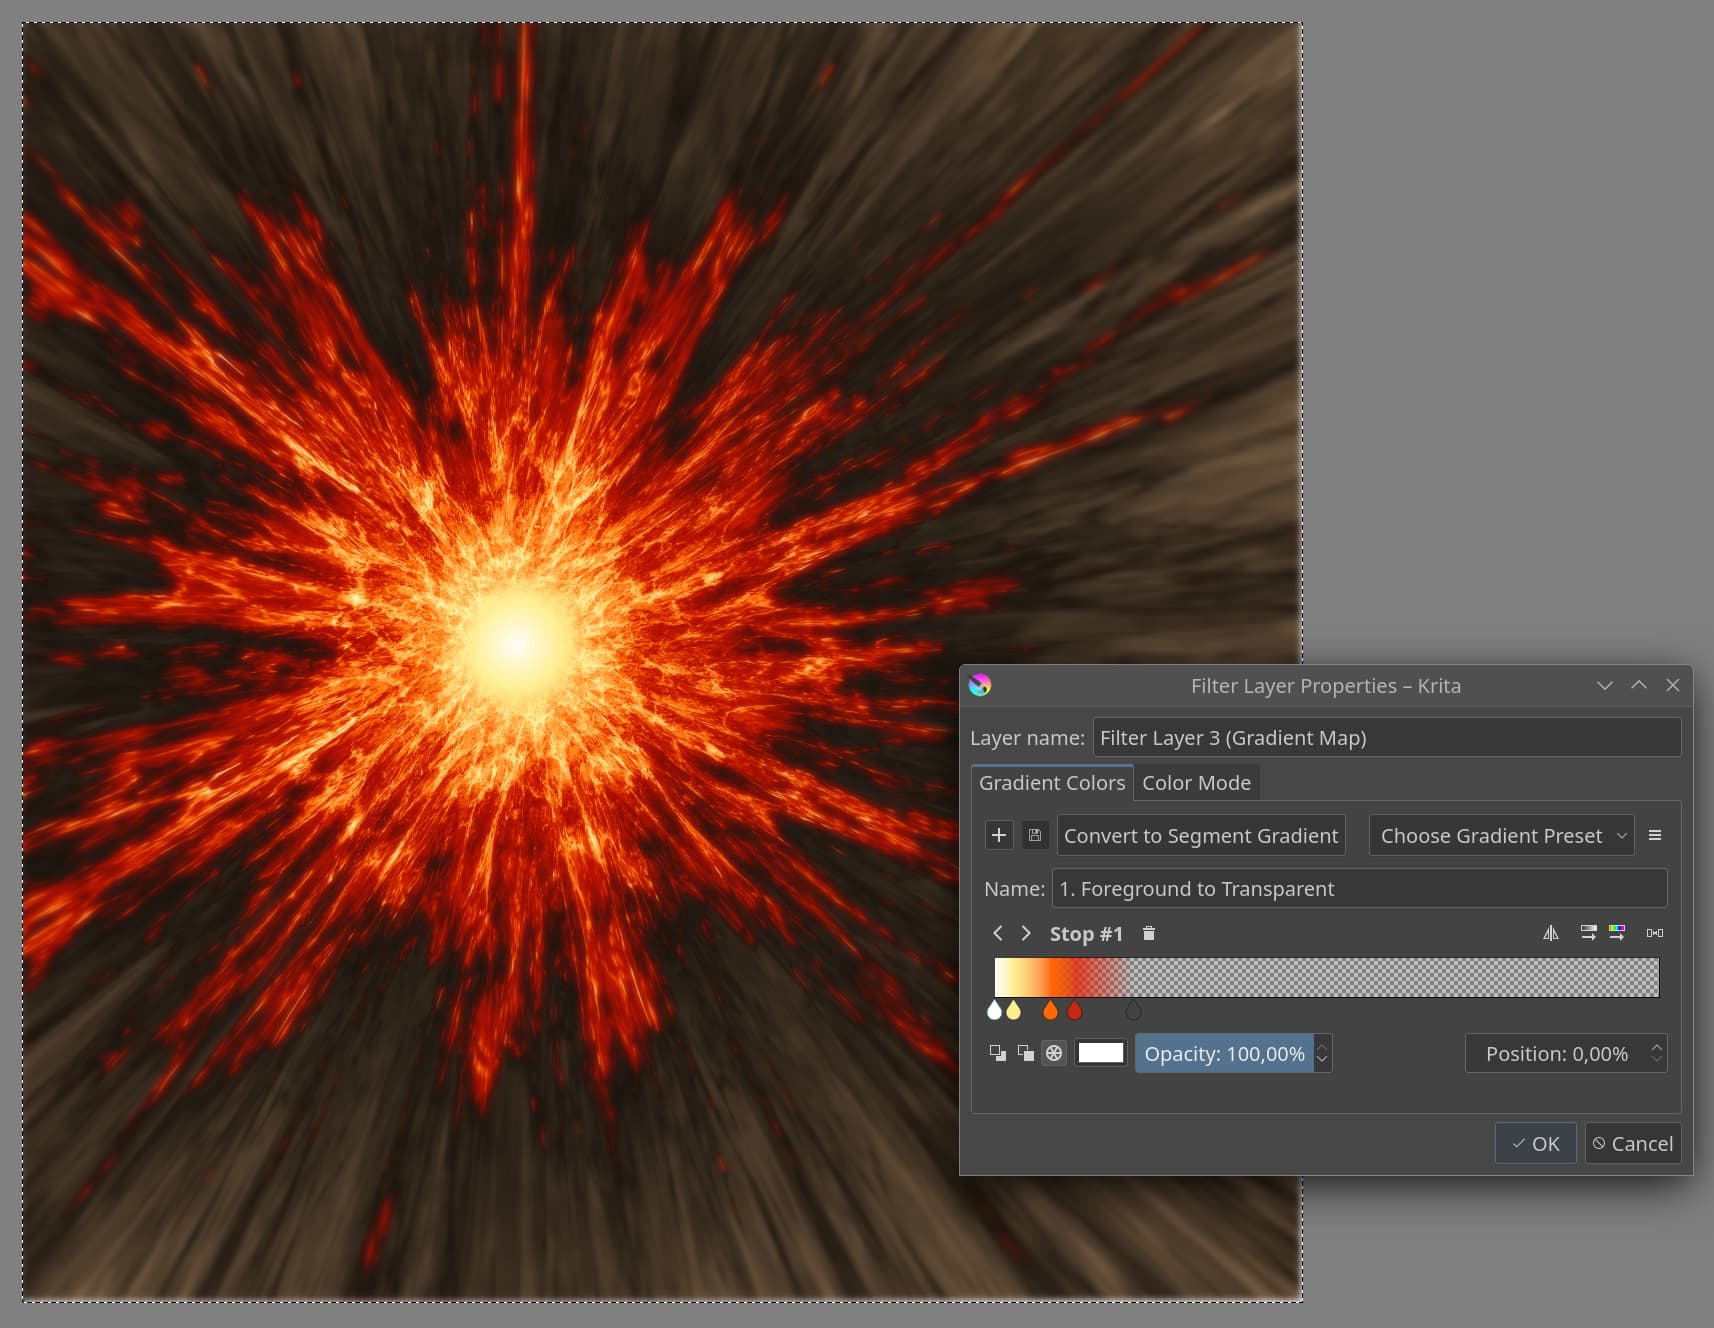
Task: Click the add gradient plus icon
Action: coord(998,835)
